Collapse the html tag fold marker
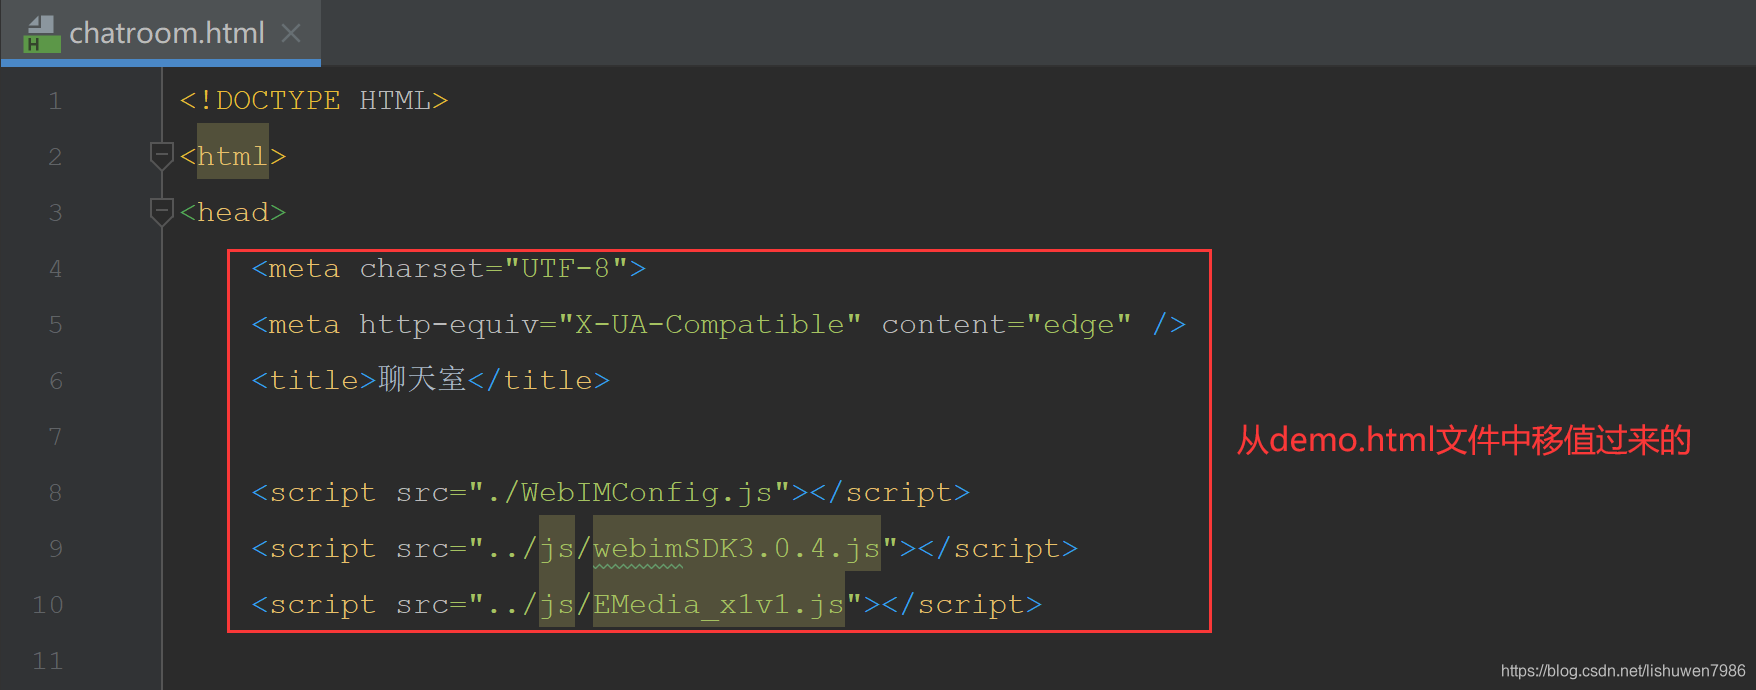The width and height of the screenshot is (1756, 690). click(161, 156)
